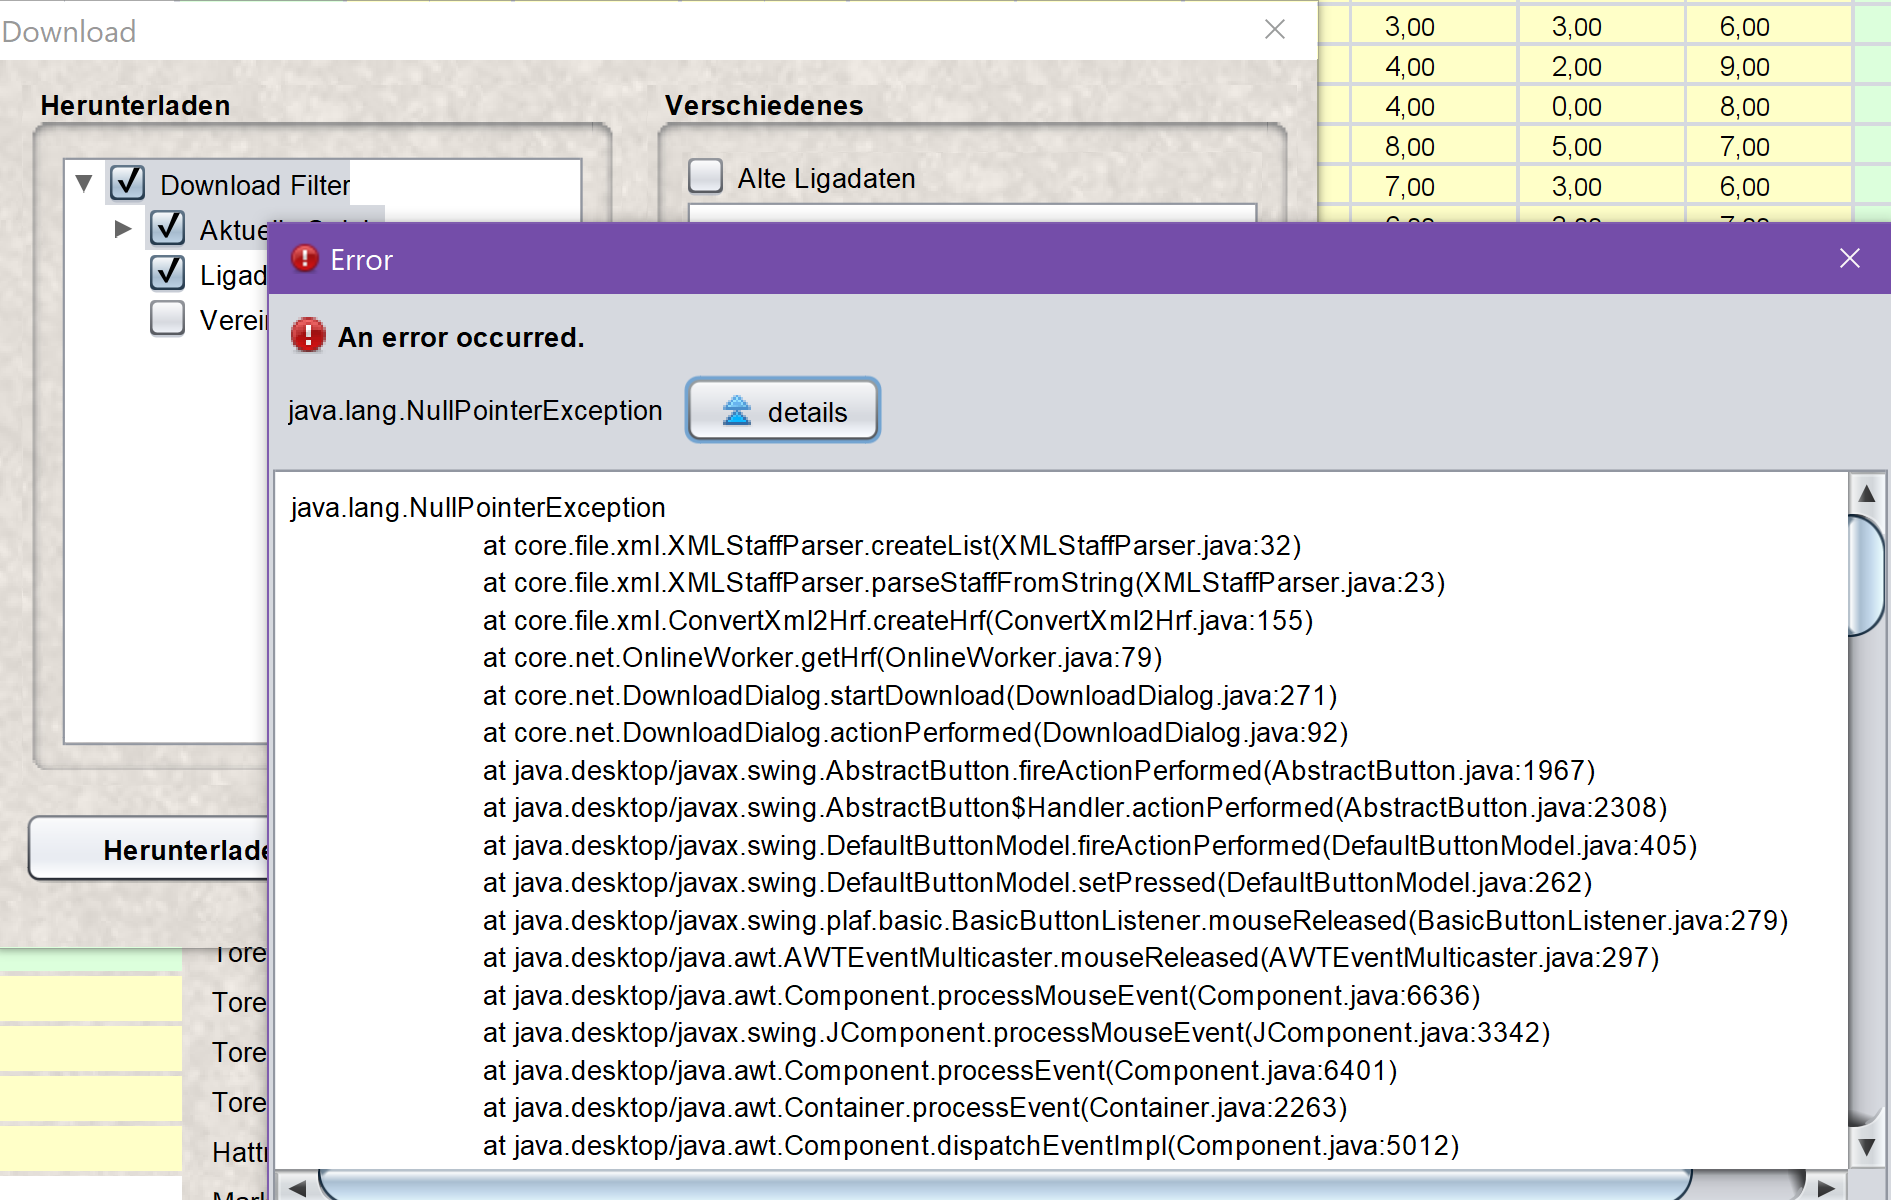This screenshot has width=1891, height=1200.
Task: Enable the Verei tree item checkbox
Action: point(168,319)
